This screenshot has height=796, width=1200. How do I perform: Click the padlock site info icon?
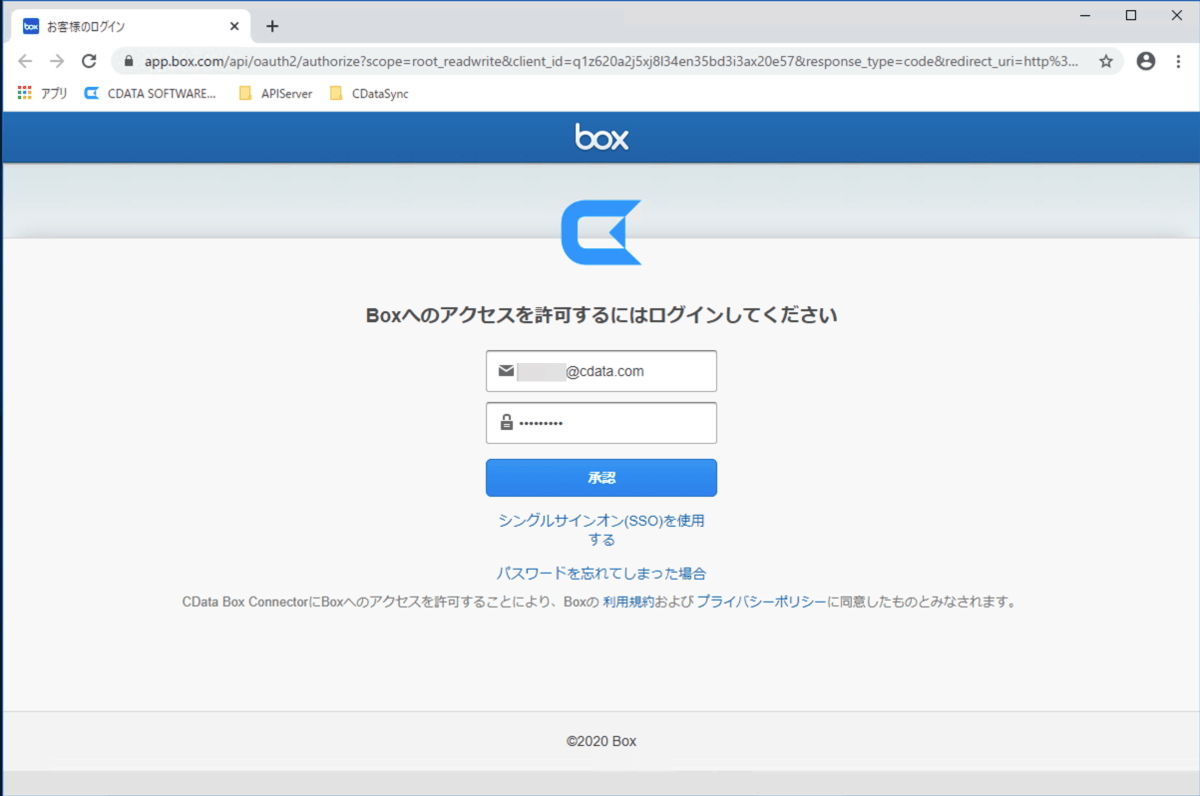(x=128, y=61)
